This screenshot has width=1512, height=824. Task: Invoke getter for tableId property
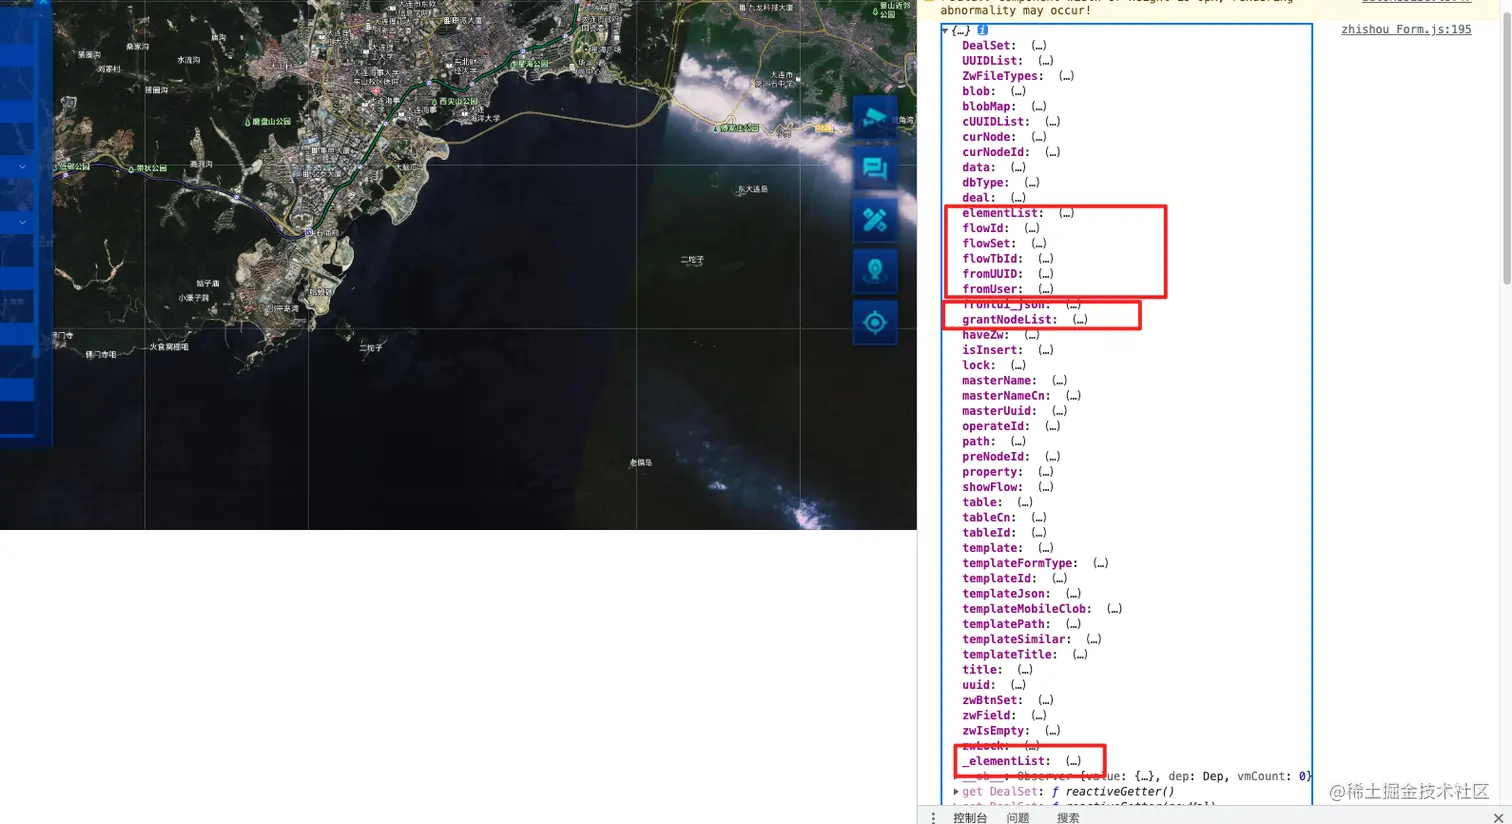tap(1039, 533)
